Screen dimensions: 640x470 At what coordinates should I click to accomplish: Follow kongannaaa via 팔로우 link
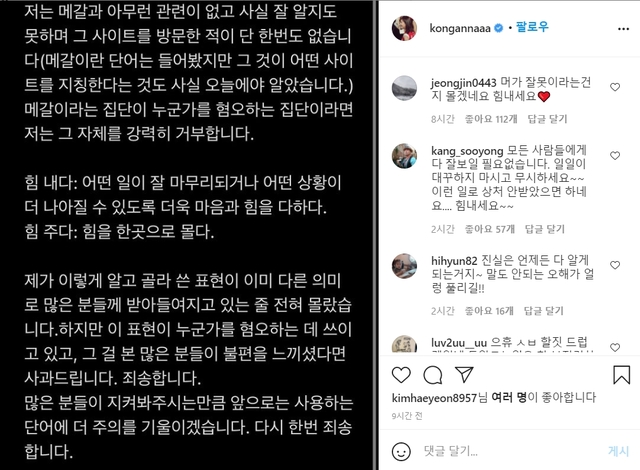click(x=532, y=27)
